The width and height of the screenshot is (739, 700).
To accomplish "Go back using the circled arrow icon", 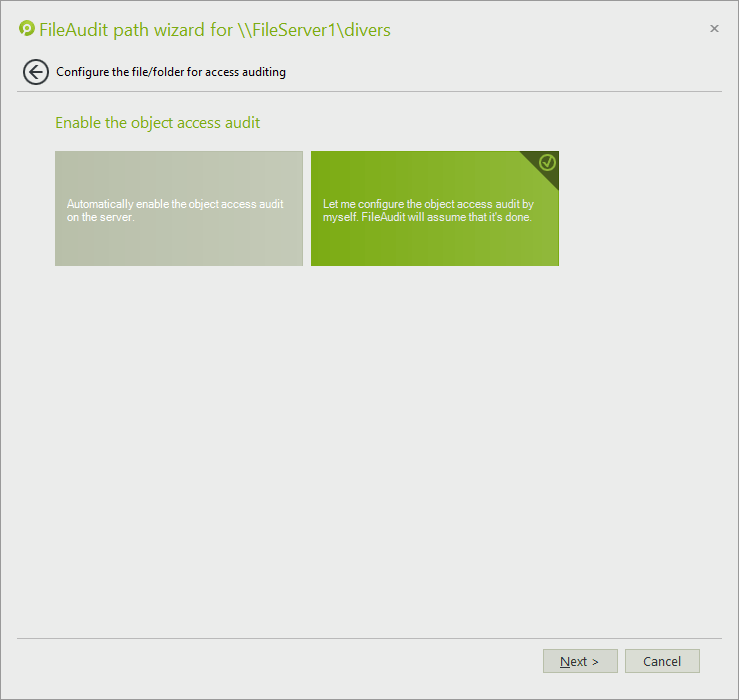I will (36, 72).
